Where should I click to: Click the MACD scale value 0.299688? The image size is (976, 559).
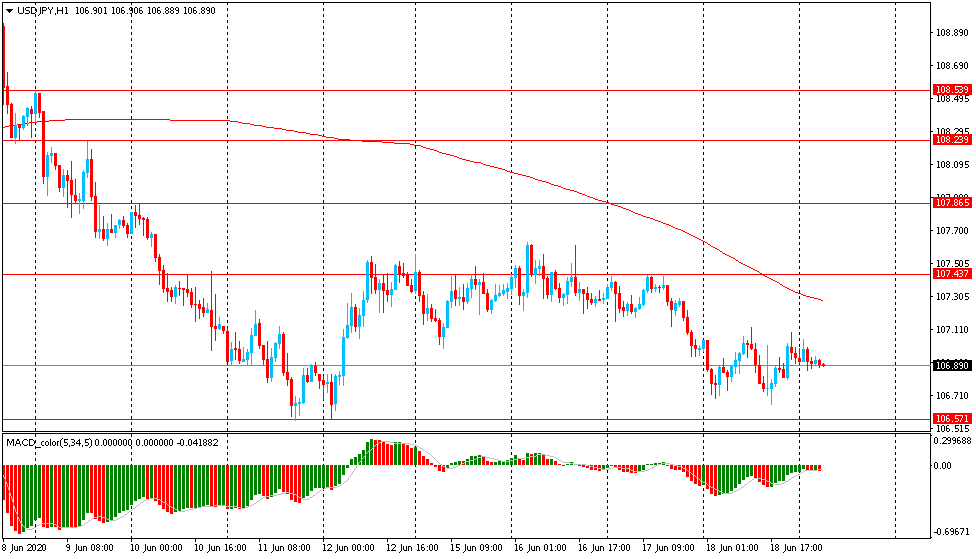(952, 440)
